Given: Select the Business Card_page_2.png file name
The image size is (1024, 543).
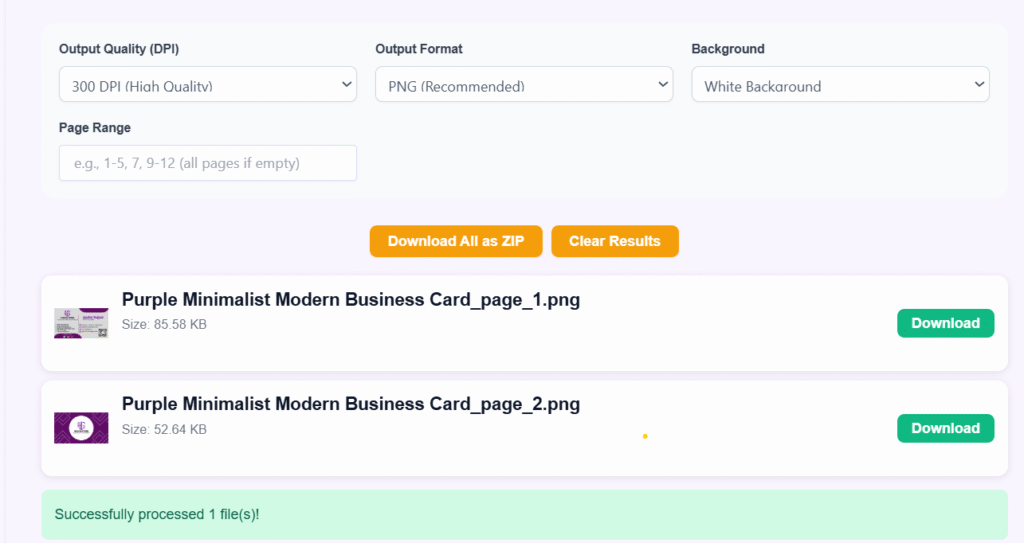Looking at the screenshot, I should tap(350, 404).
